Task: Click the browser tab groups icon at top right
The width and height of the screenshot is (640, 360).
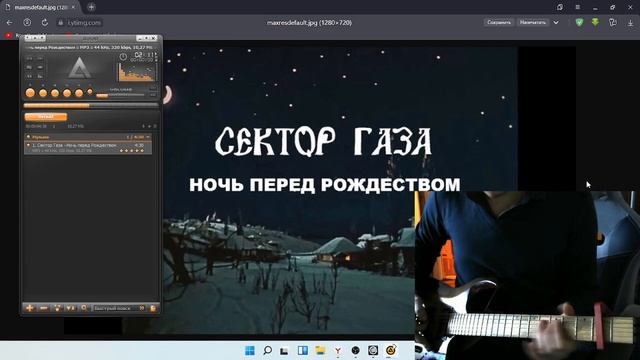Action: pyautogui.click(x=560, y=7)
